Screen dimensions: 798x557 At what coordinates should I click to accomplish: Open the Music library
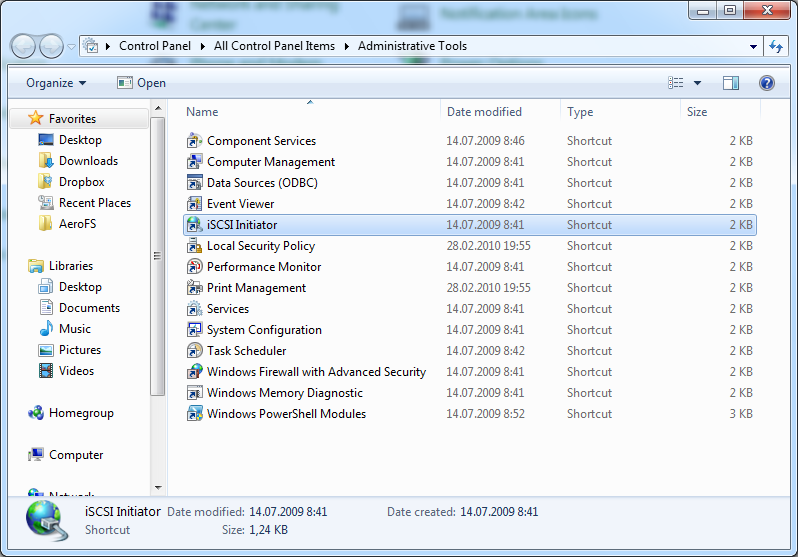(x=65, y=328)
